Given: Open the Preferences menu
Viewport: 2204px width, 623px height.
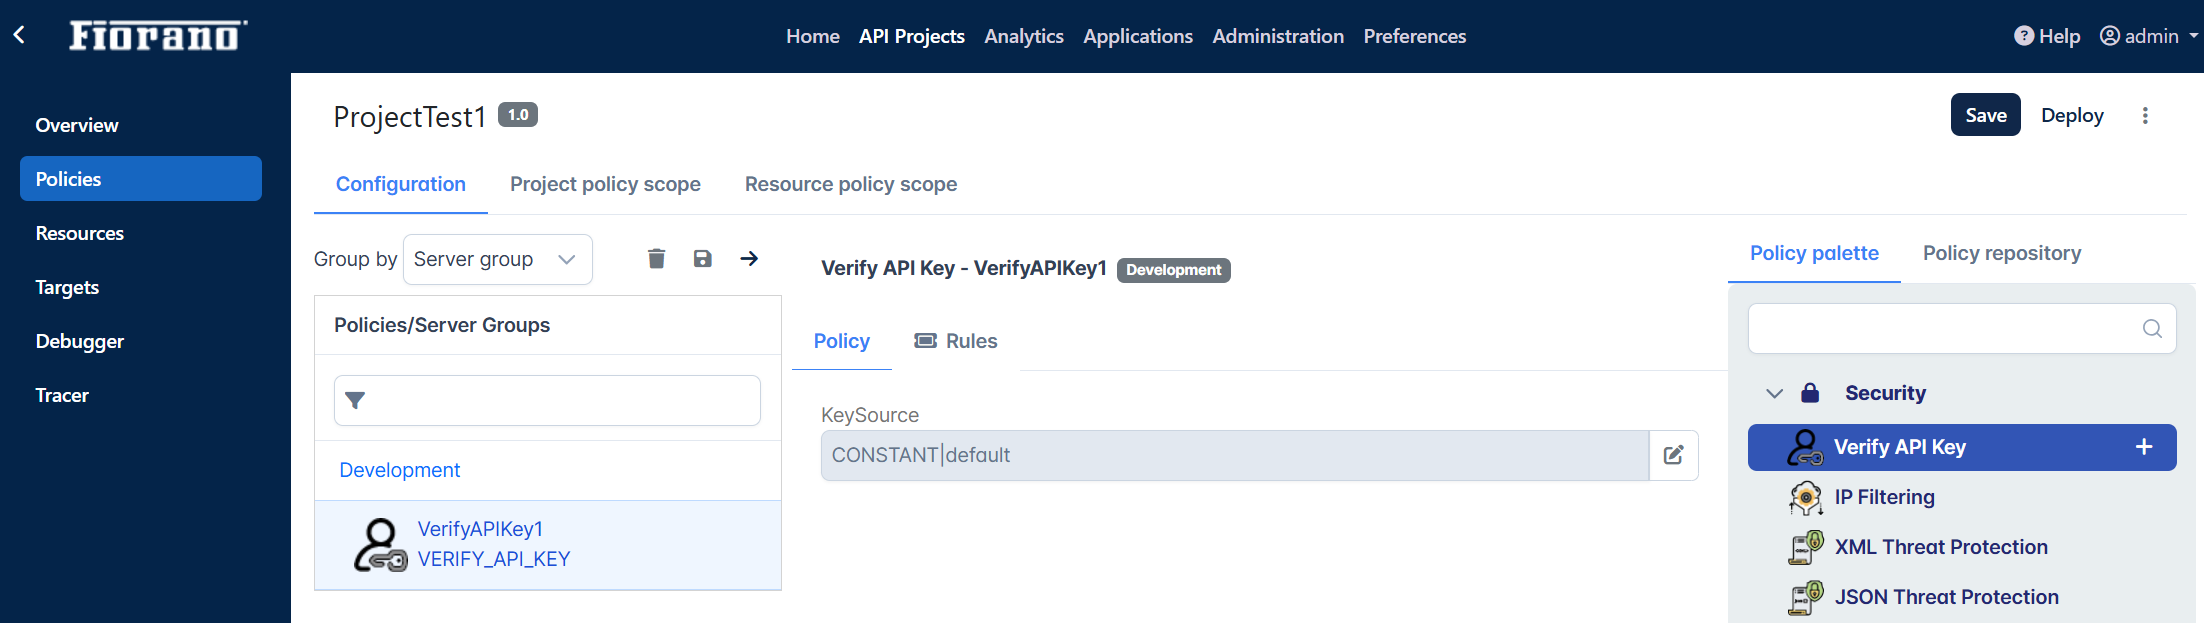Looking at the screenshot, I should point(1415,36).
